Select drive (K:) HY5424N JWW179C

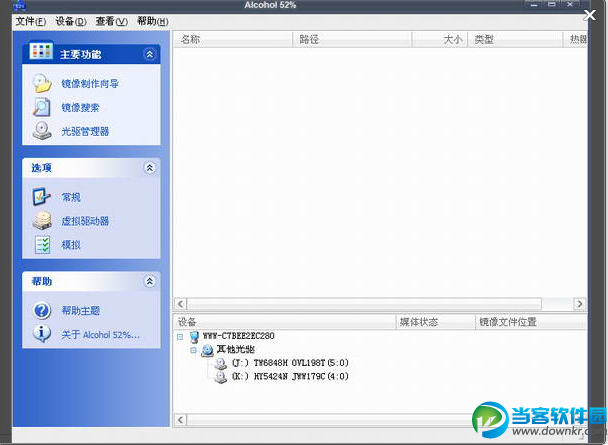coord(290,376)
